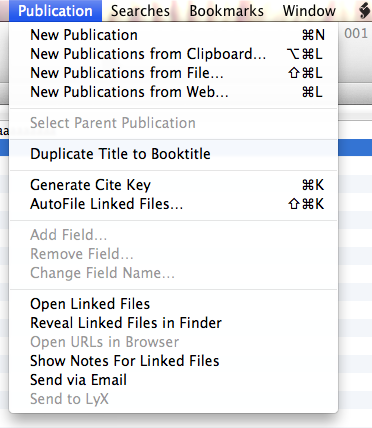Select New Publications from File
The width and height of the screenshot is (372, 428).
tap(174, 73)
